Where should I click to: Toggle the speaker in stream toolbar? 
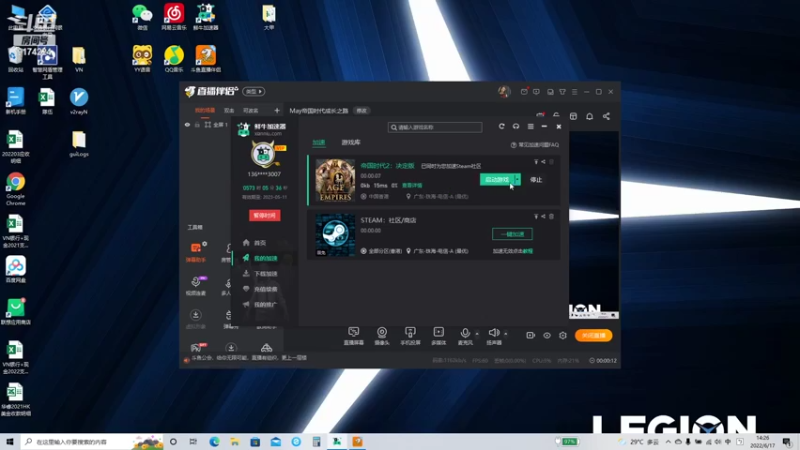click(494, 336)
